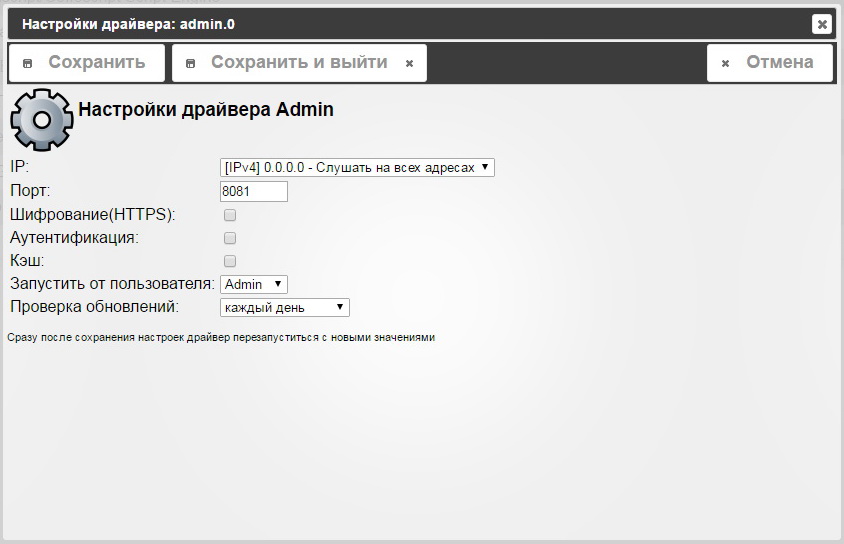Check the Кэш checkbox
This screenshot has height=544, width=844.
coord(230,261)
